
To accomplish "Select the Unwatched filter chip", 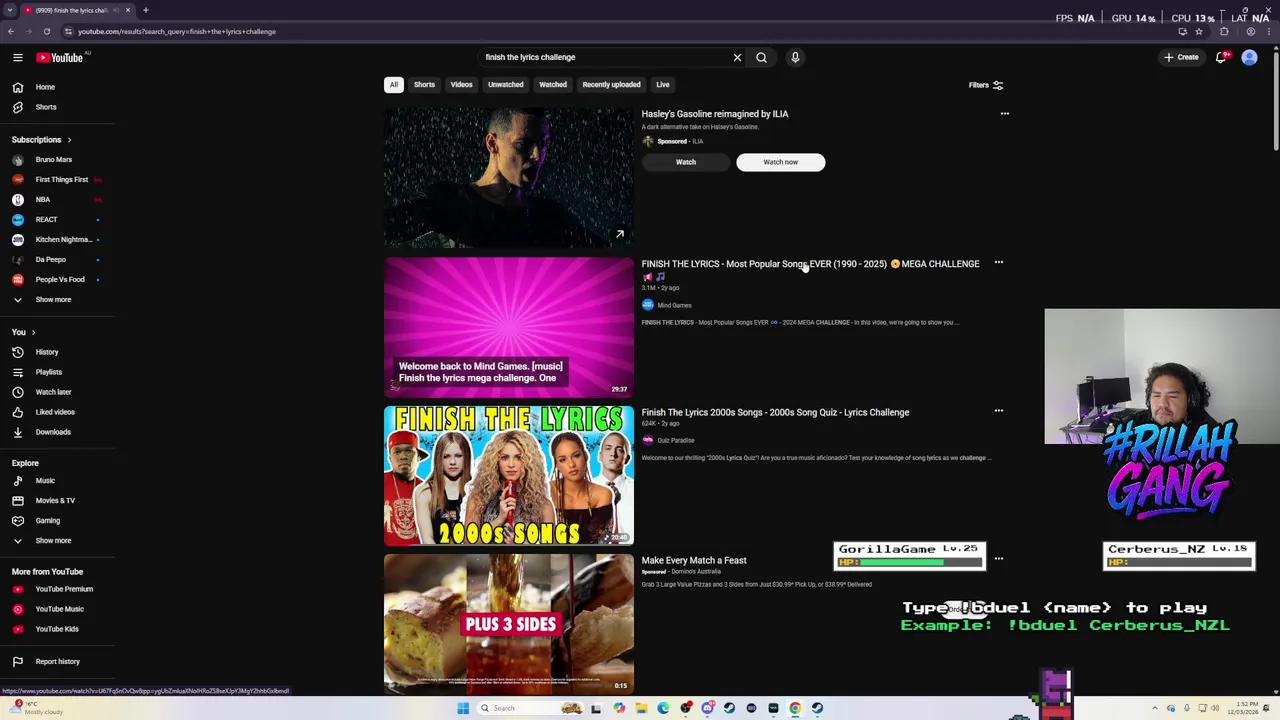I will point(505,85).
